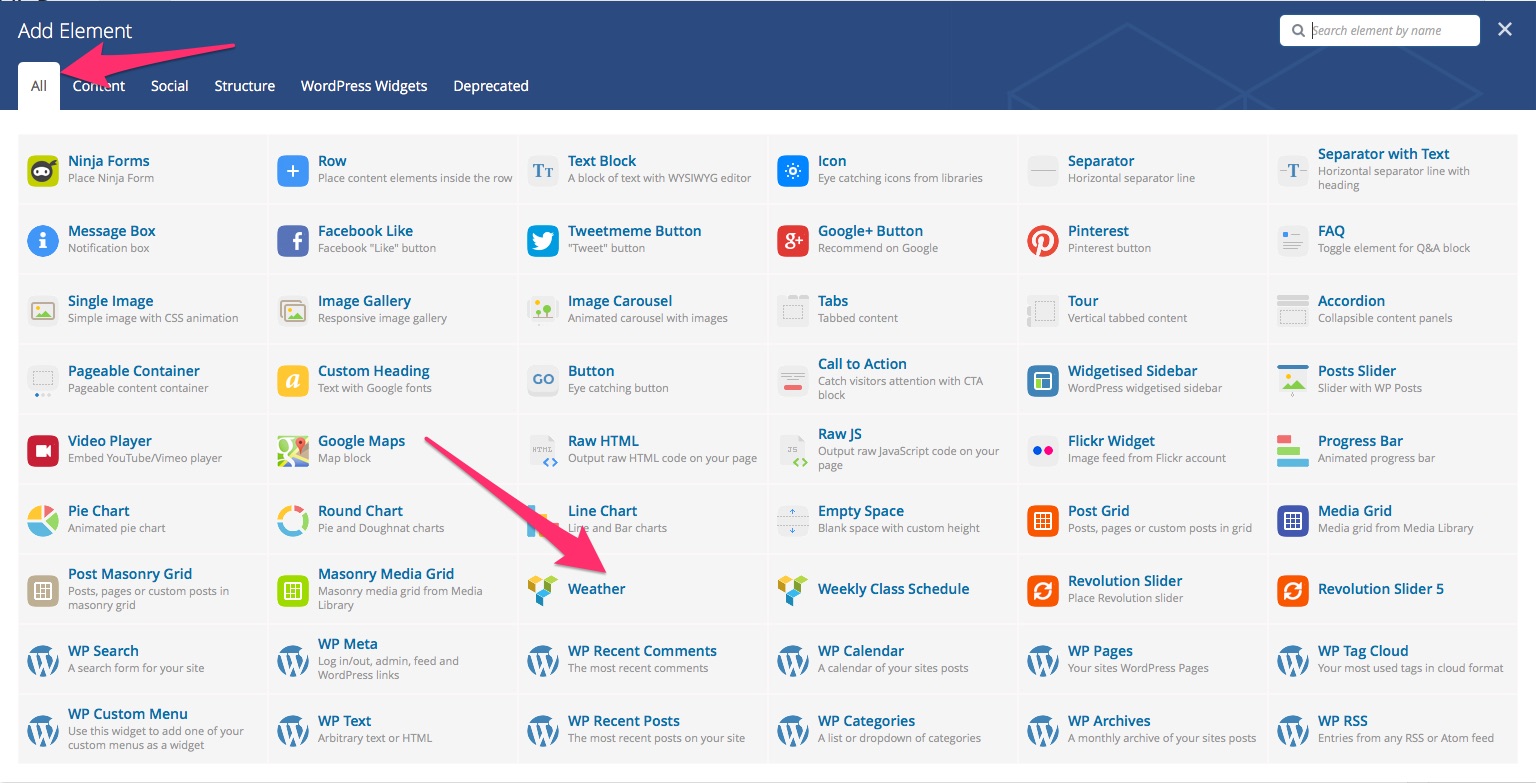Select the Tabs element
1536x783 pixels.
point(893,309)
